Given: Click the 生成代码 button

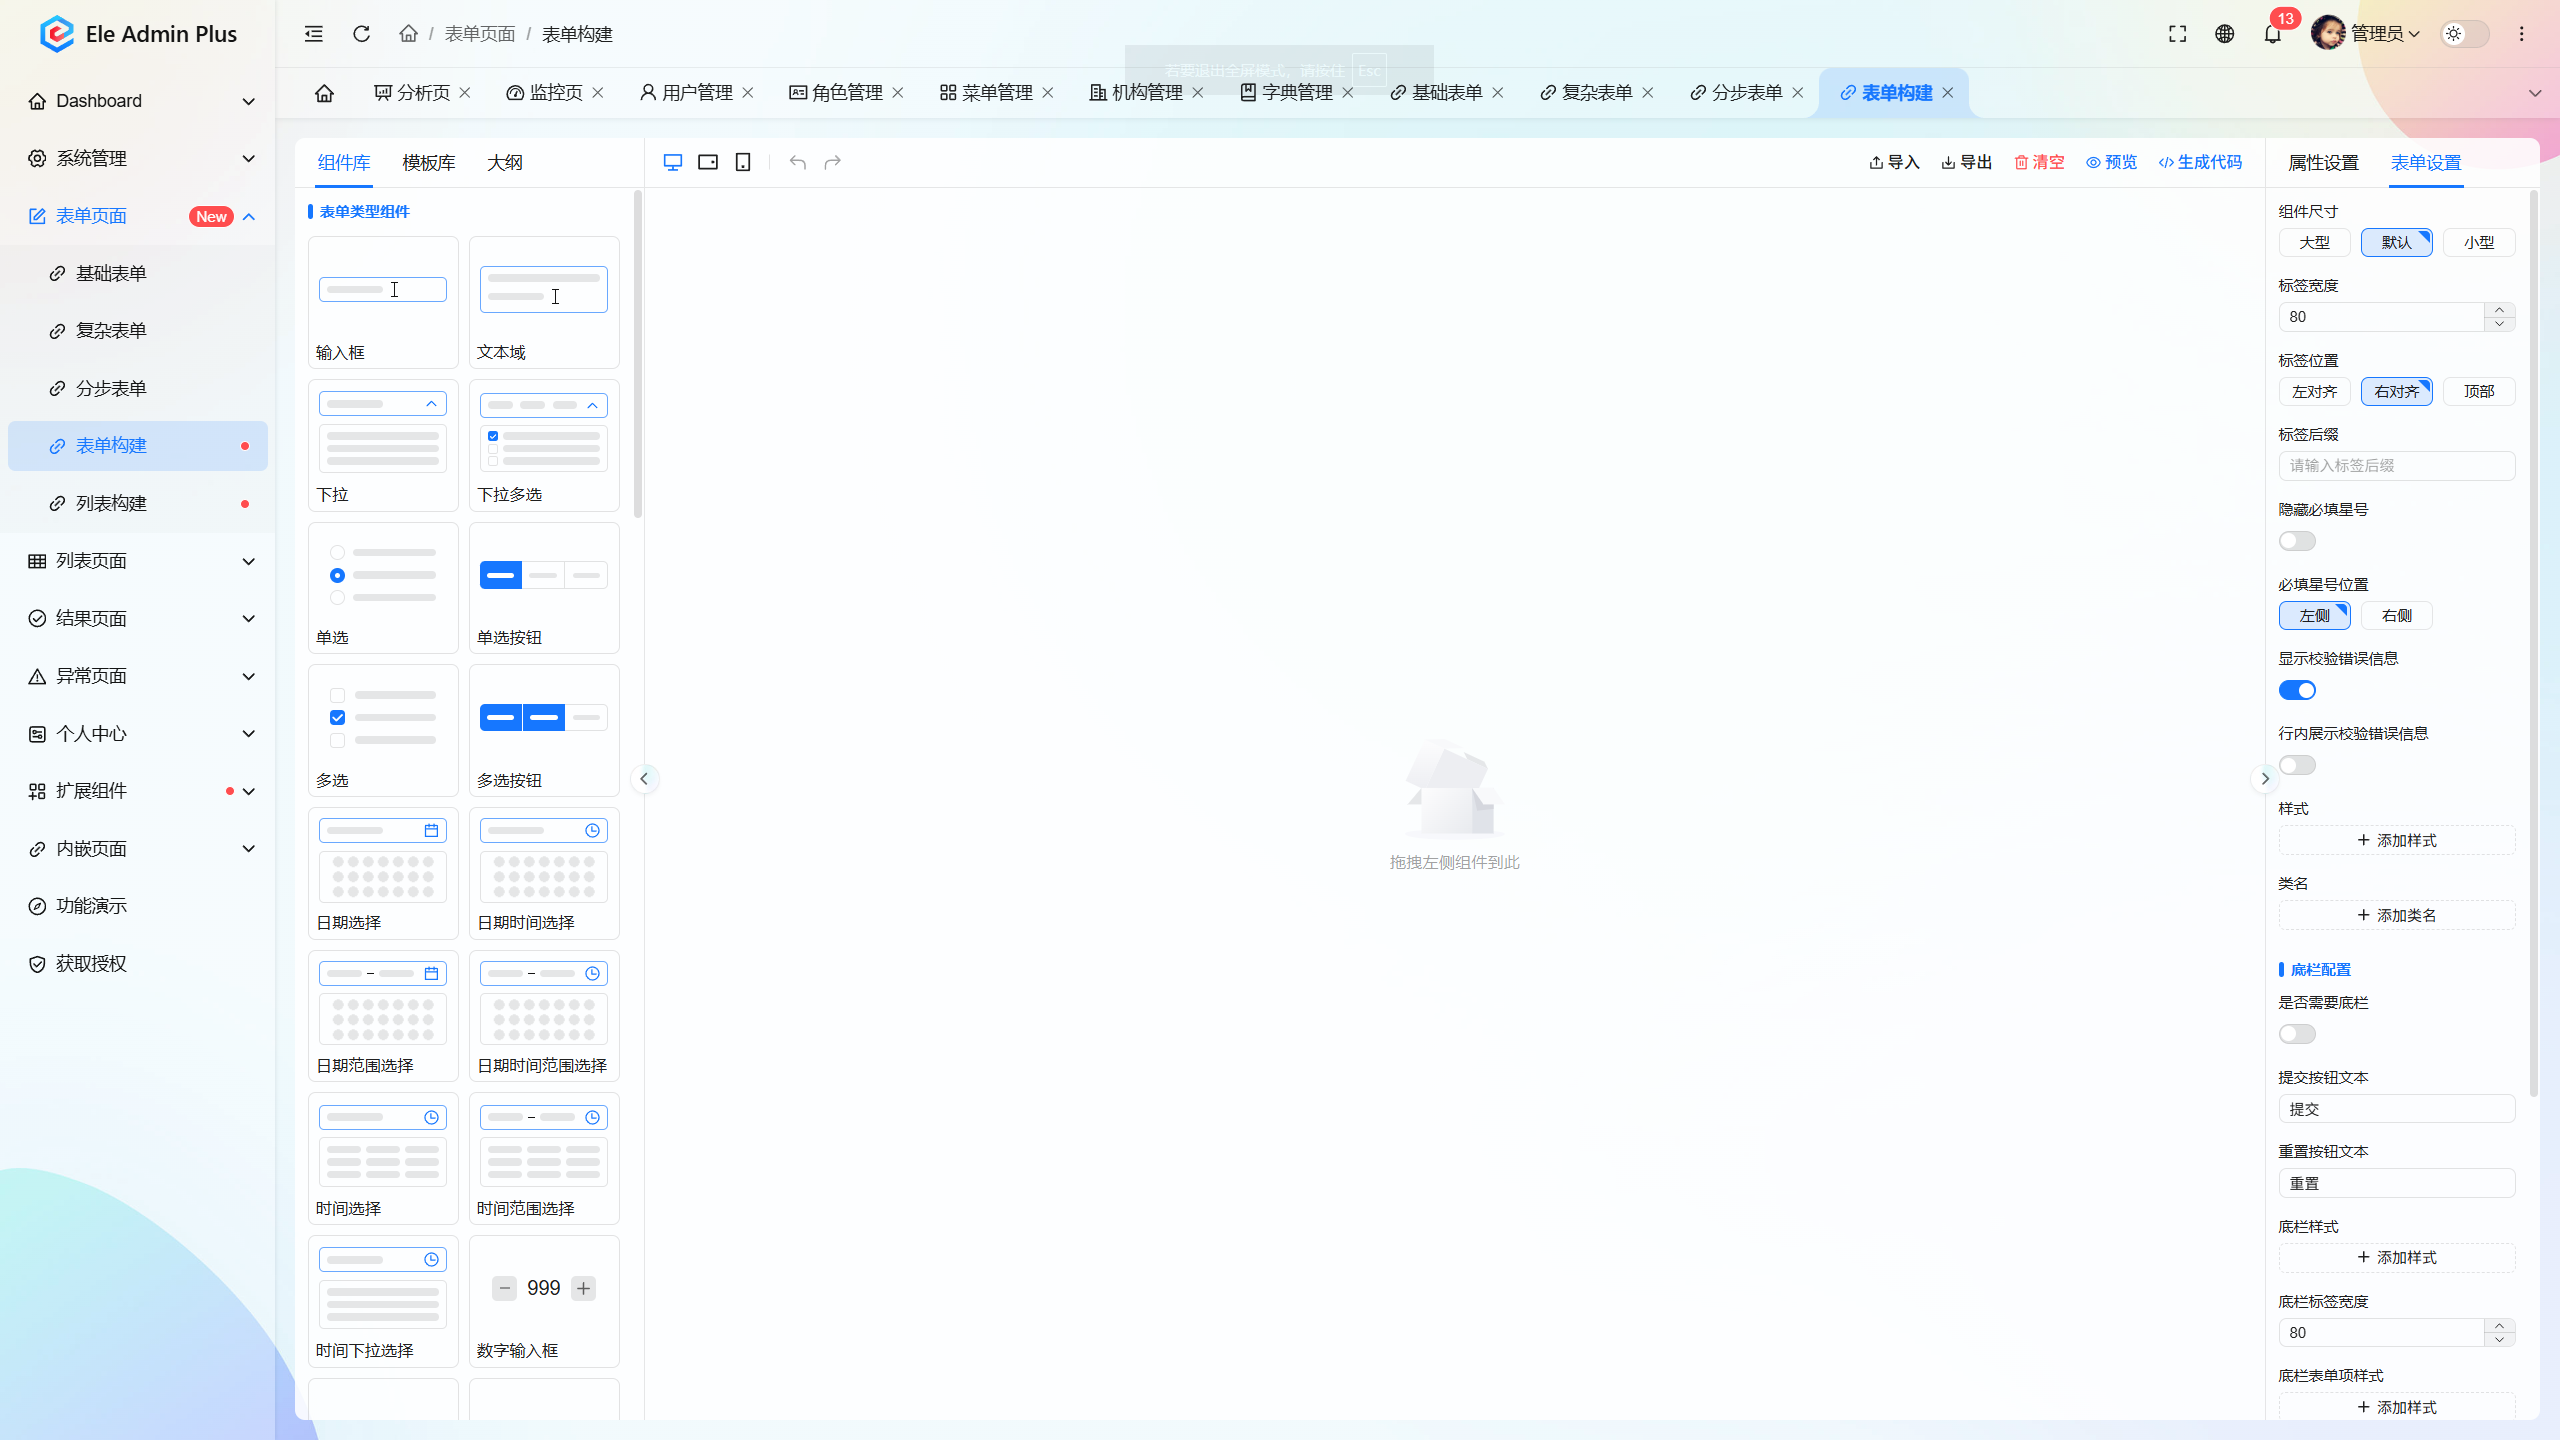Looking at the screenshot, I should pos(2200,162).
